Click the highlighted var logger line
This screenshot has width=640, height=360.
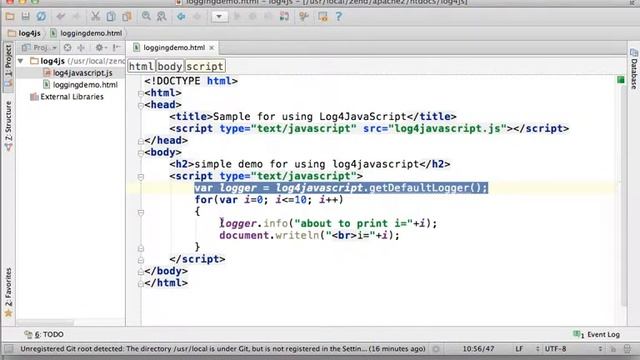click(341, 188)
